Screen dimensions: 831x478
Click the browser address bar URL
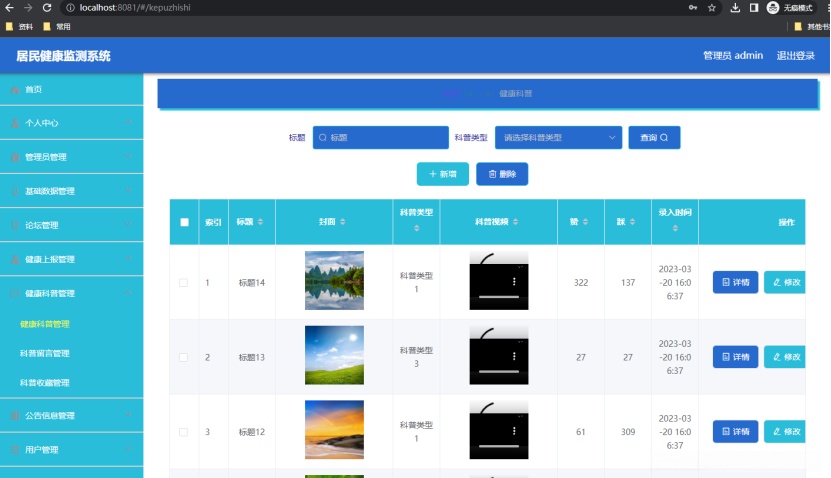(135, 7)
